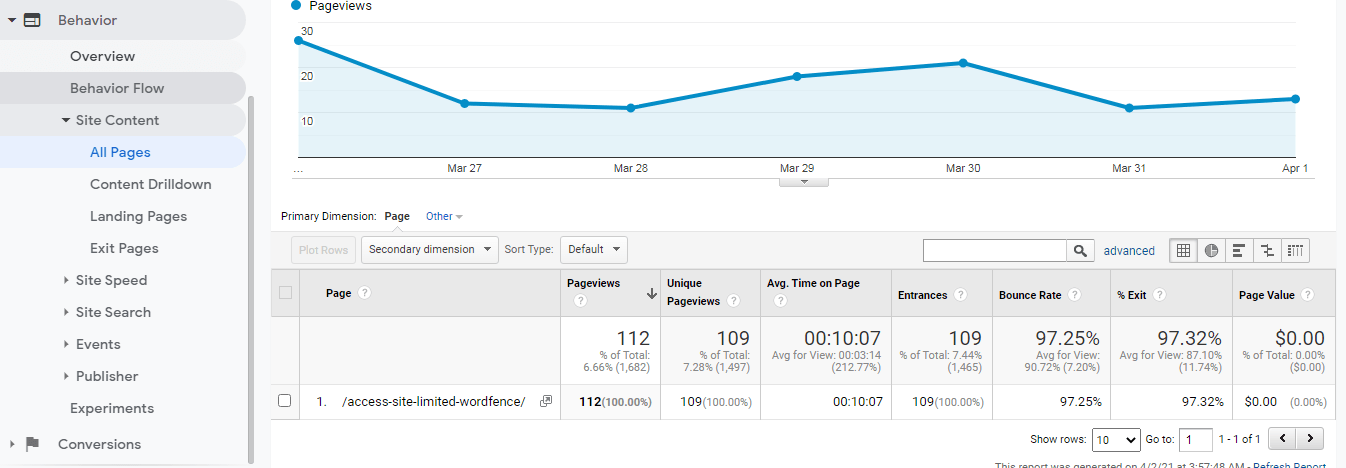Click the Pageviews column help icon
The width and height of the screenshot is (1346, 468).
(x=581, y=300)
